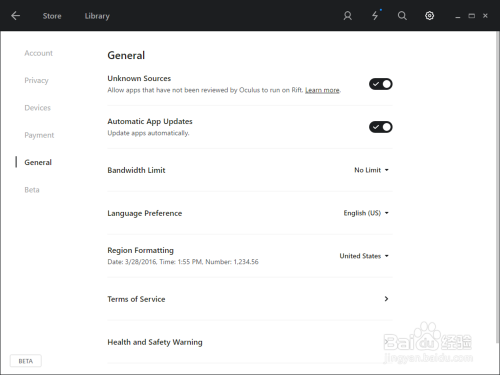Open Account settings section
The width and height of the screenshot is (500, 375).
(38, 53)
